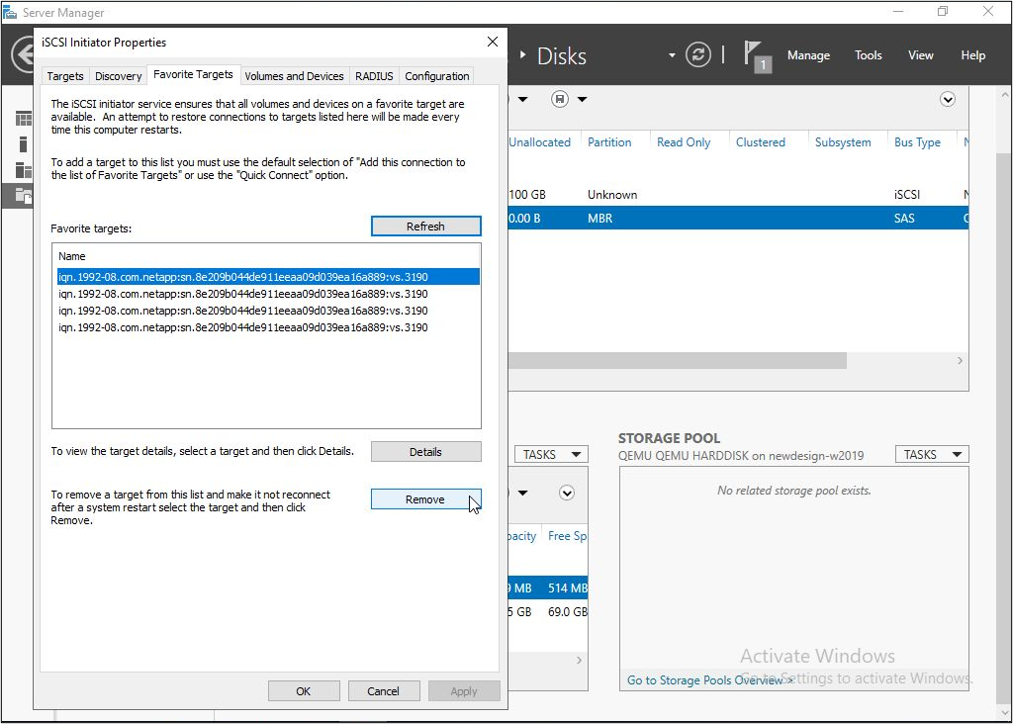The width and height of the screenshot is (1013, 724).
Task: Open the Volumes TASKS dropdown
Action: click(549, 454)
